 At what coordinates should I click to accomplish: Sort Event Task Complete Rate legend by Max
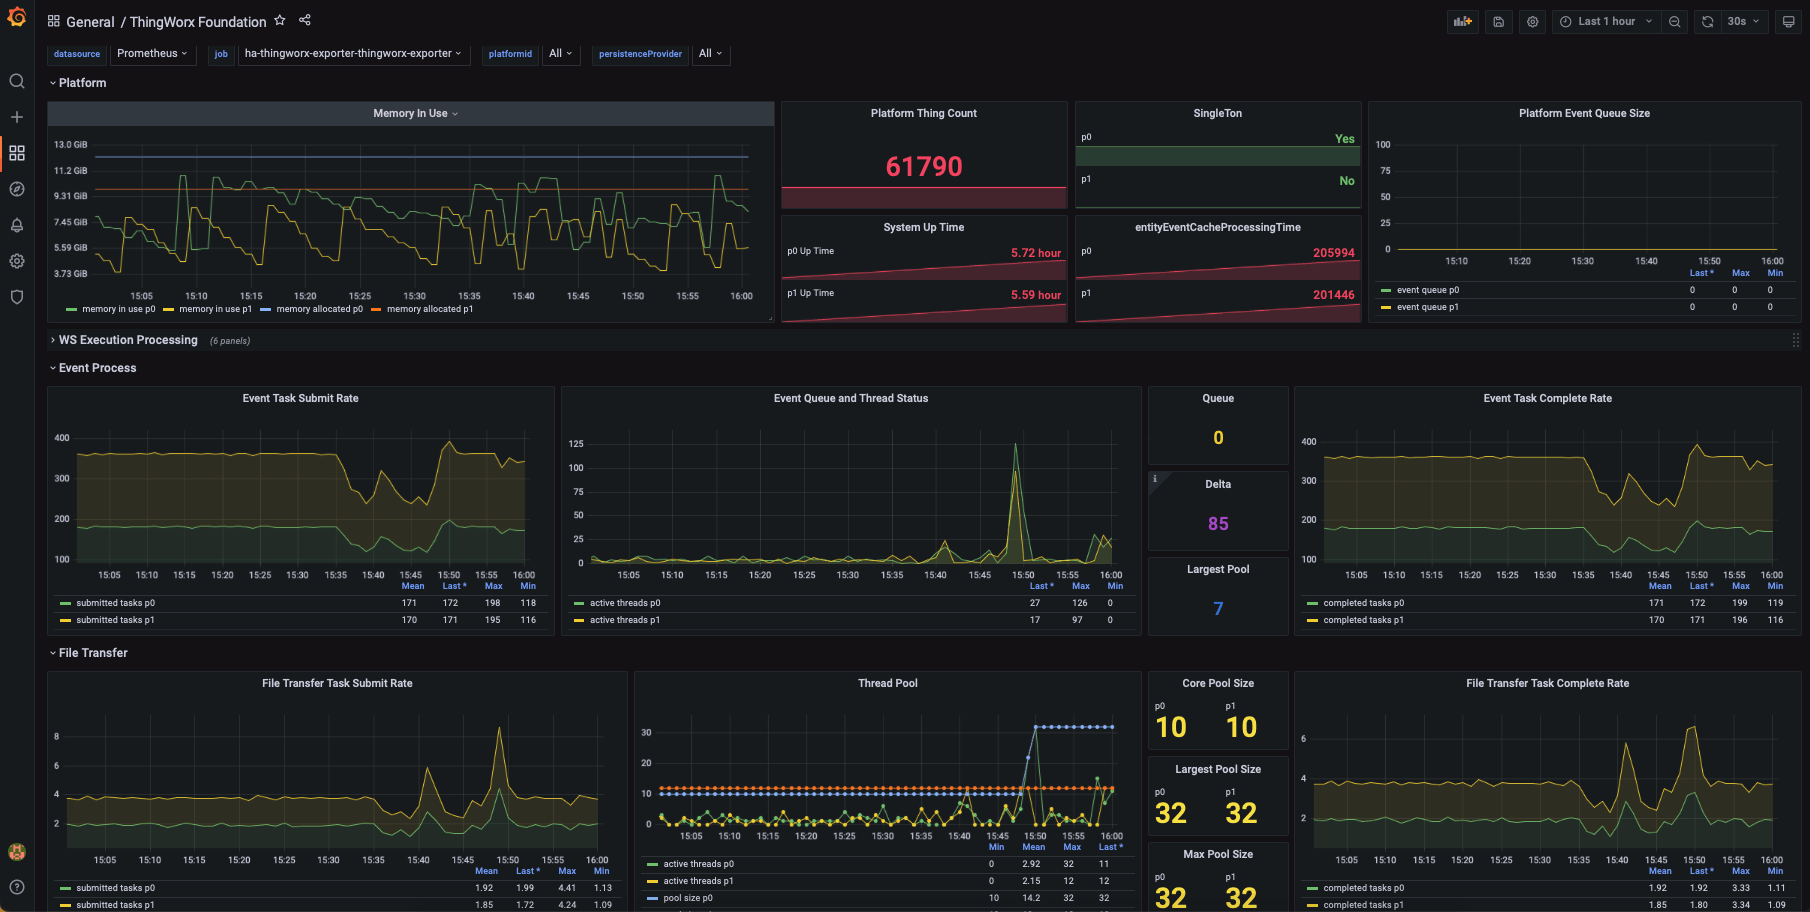coord(1741,586)
